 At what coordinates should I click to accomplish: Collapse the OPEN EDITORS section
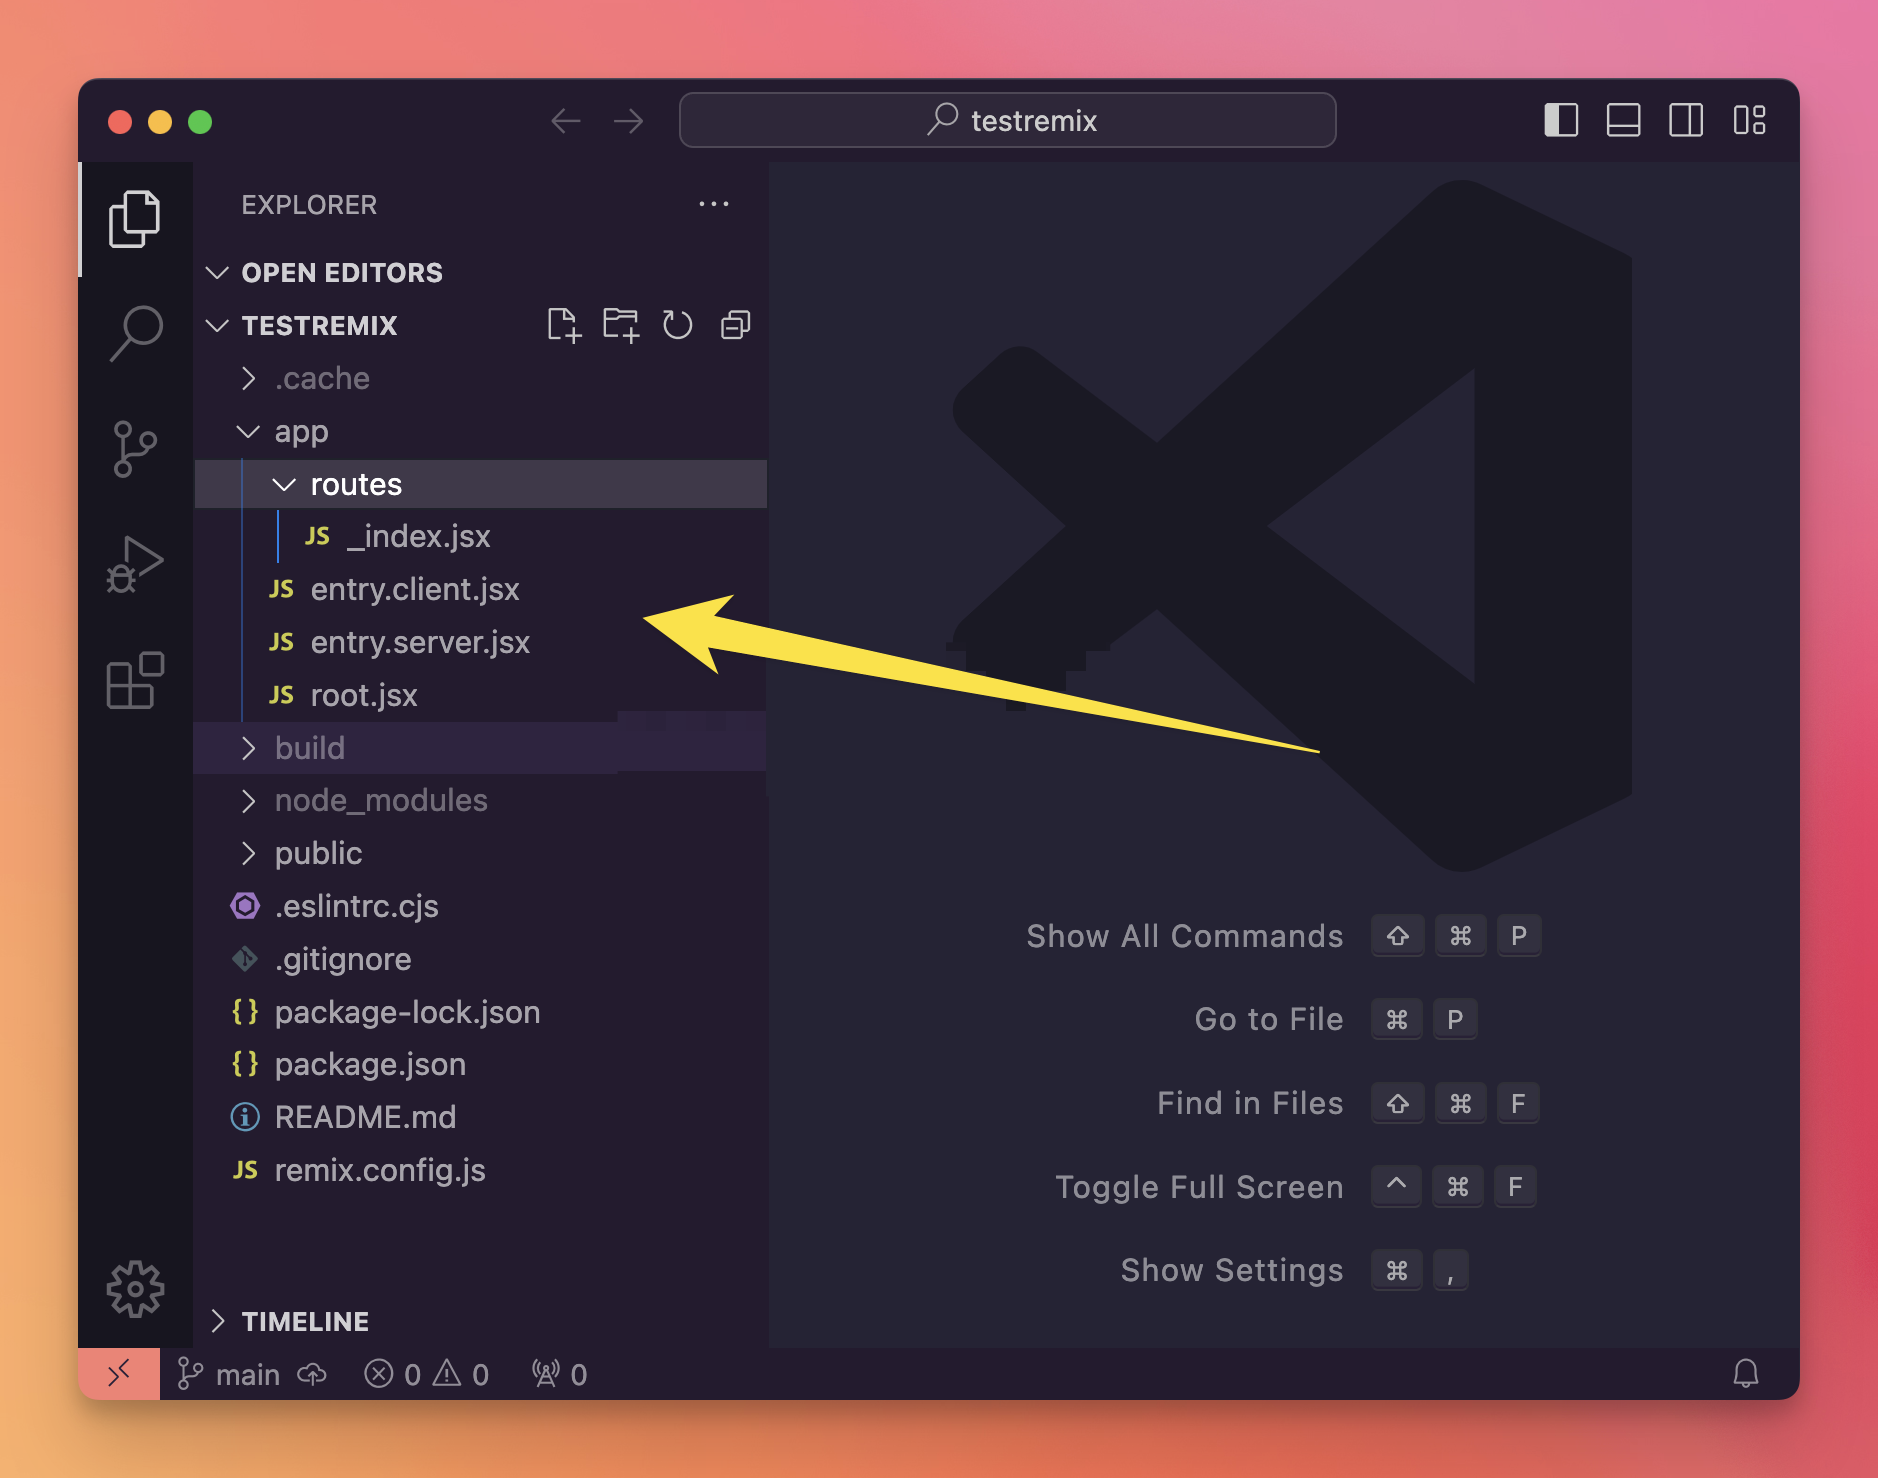341,273
